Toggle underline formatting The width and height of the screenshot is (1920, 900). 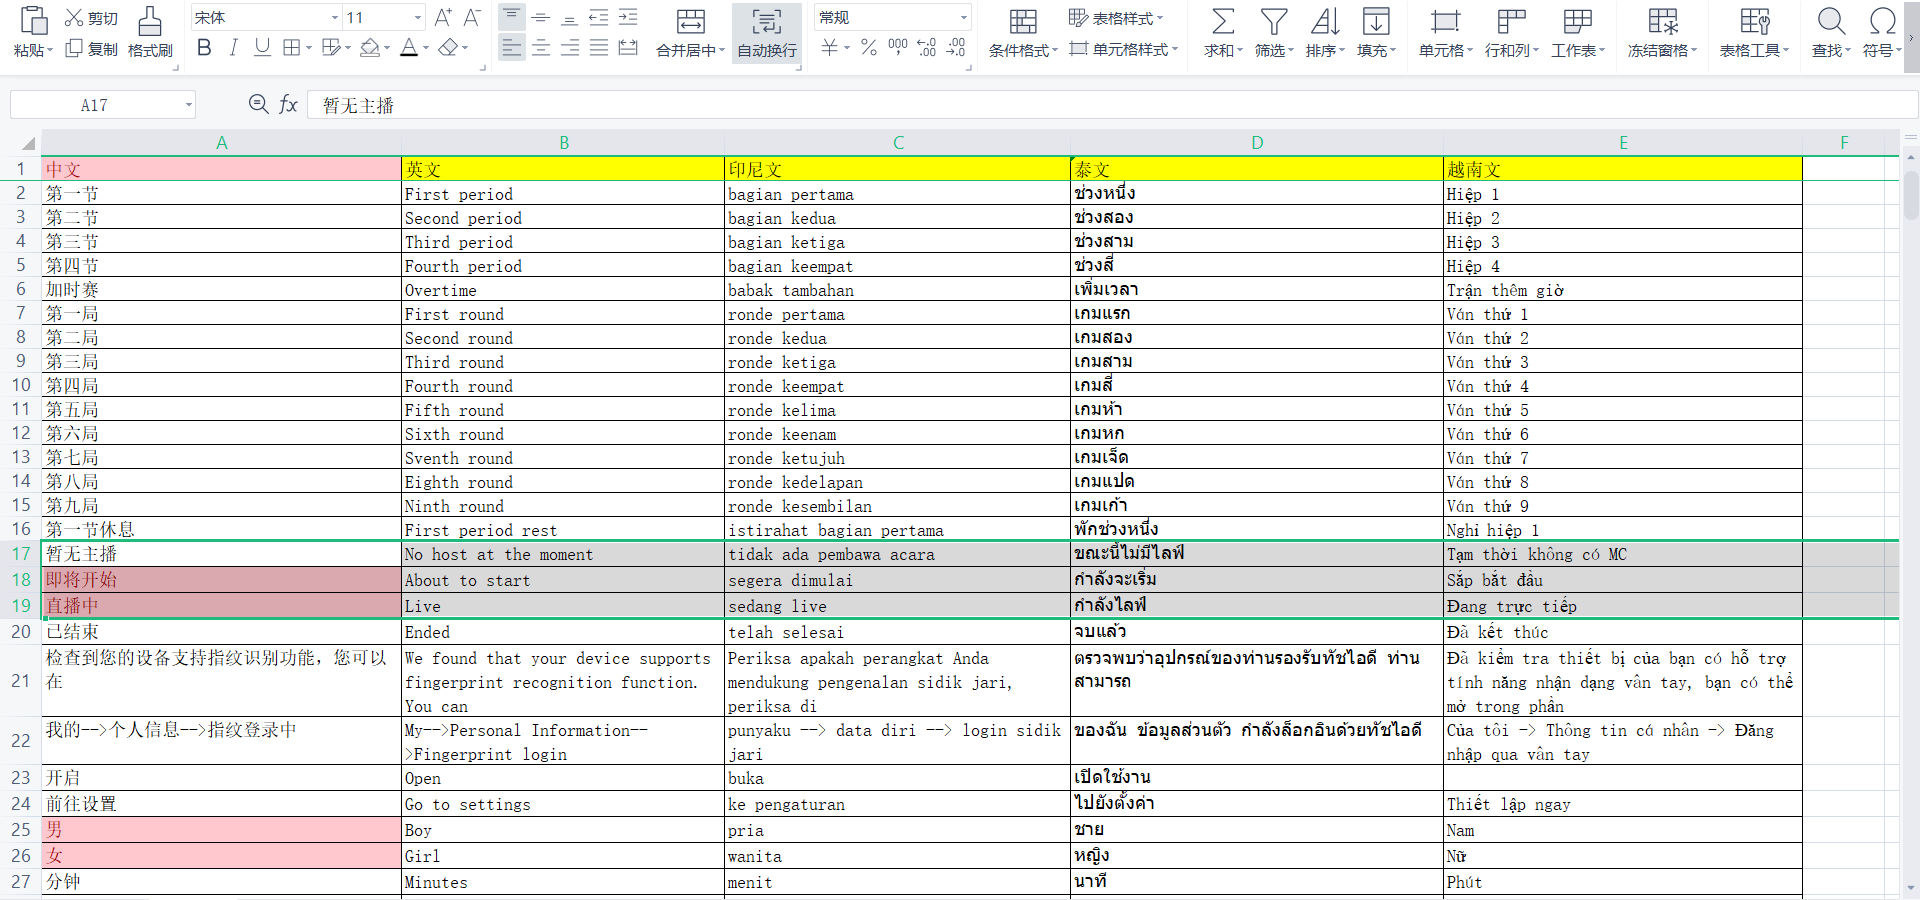click(x=262, y=47)
